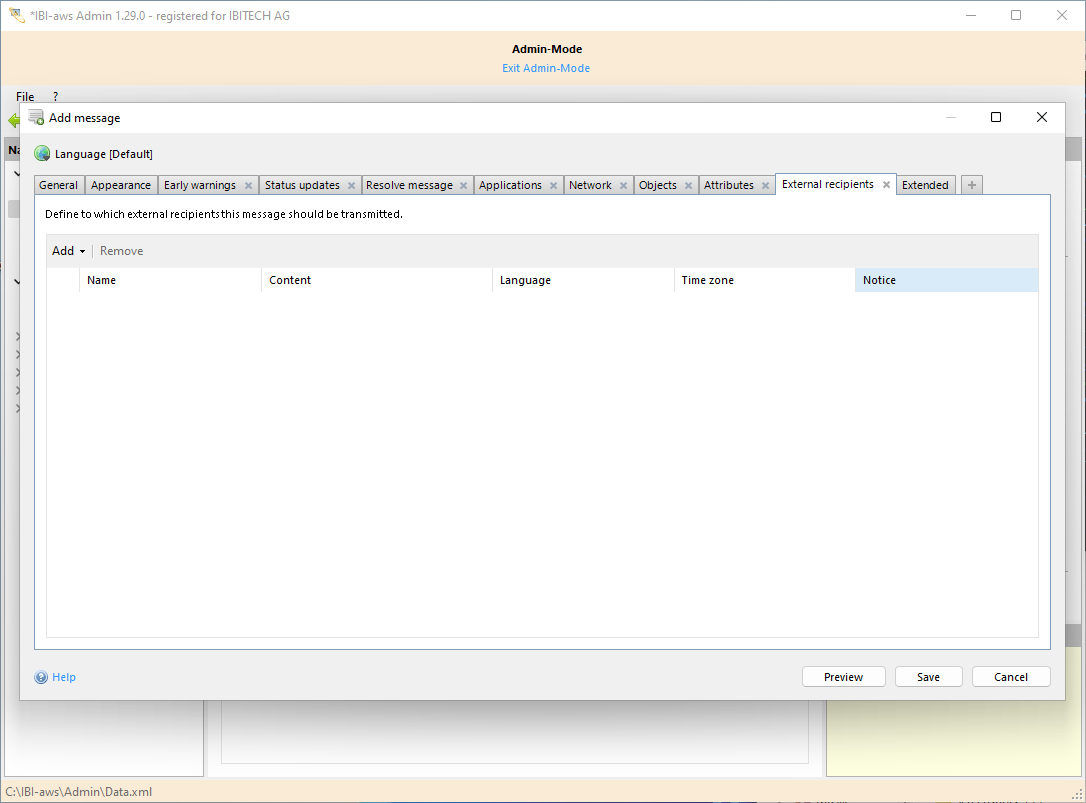Close the Status updates tab
1086x803 pixels.
351,186
